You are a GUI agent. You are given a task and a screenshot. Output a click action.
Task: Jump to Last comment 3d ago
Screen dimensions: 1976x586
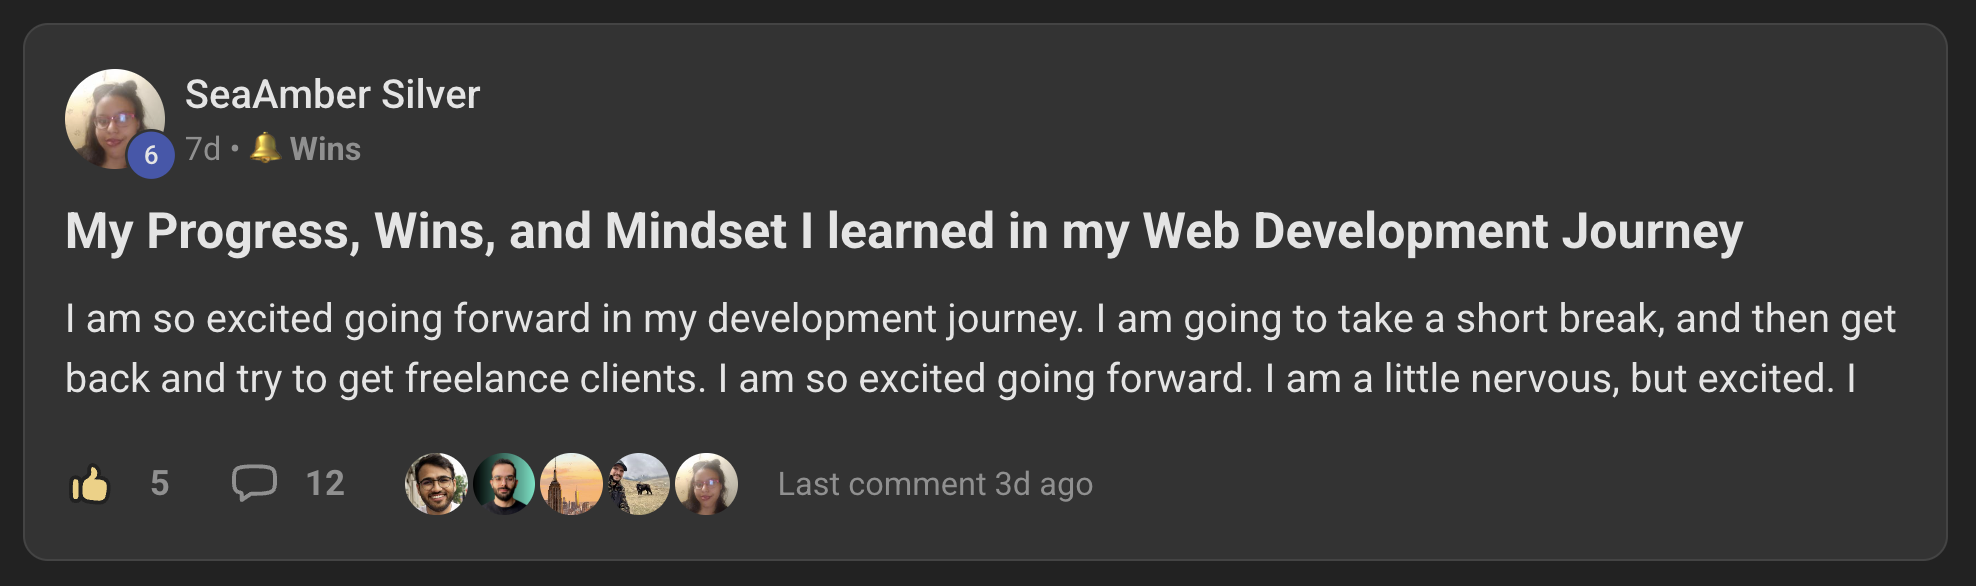pos(935,484)
